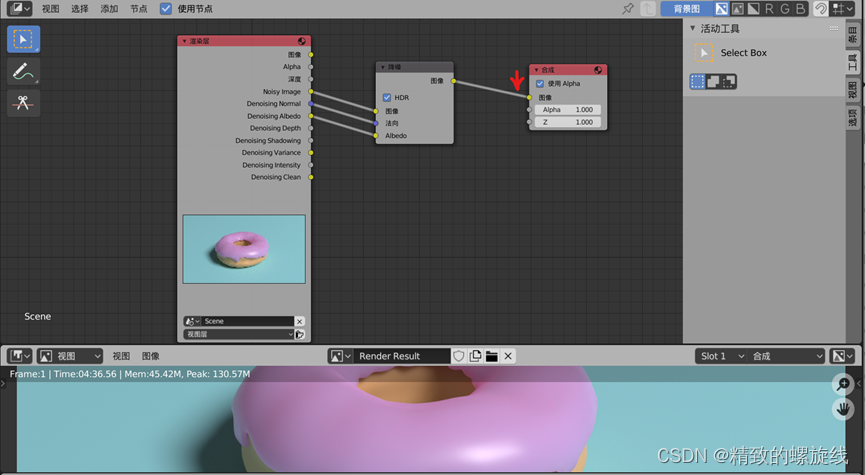Collapse the 合成 node

[536, 70]
